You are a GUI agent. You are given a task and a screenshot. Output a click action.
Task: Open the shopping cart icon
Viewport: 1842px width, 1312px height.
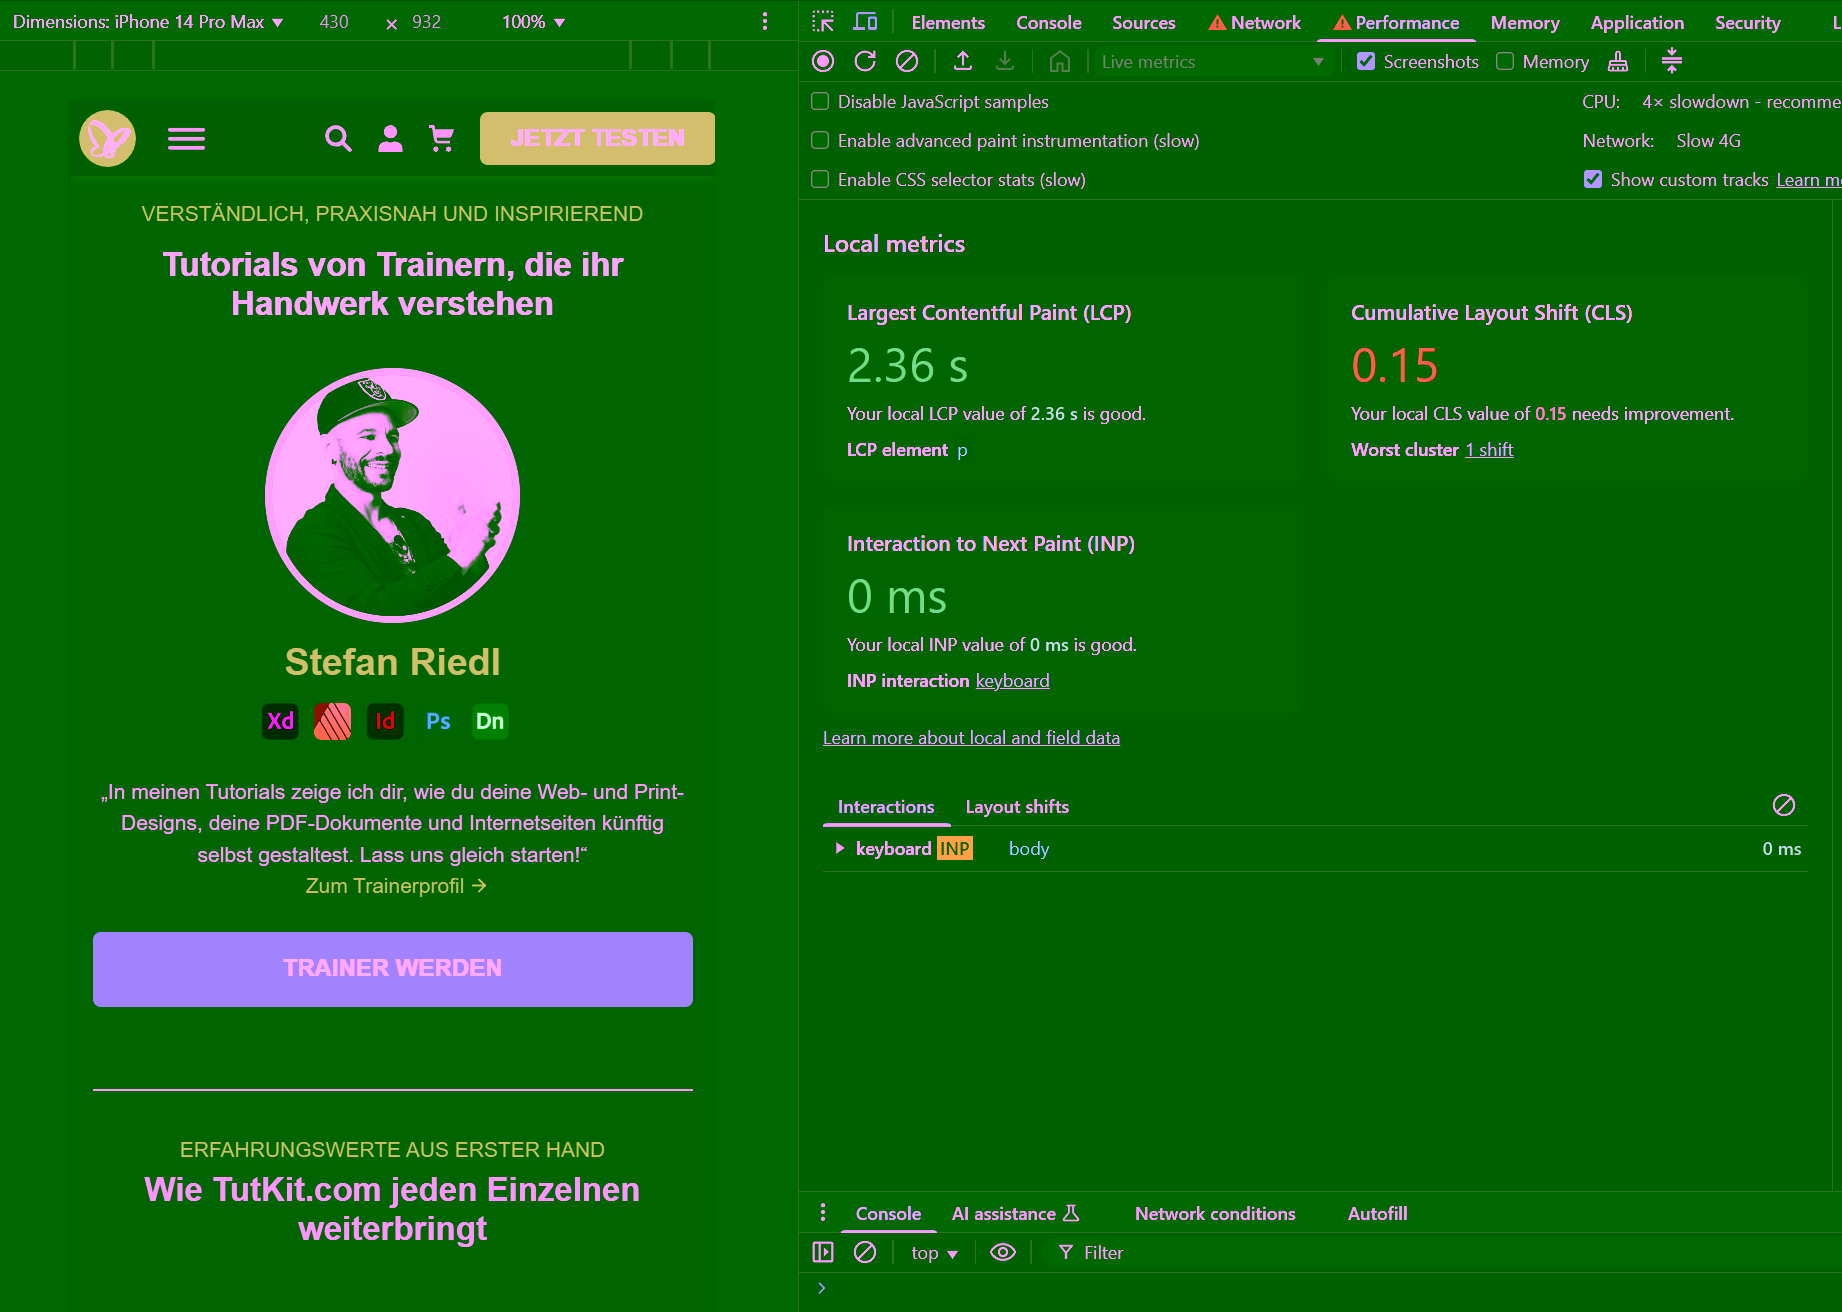point(441,139)
